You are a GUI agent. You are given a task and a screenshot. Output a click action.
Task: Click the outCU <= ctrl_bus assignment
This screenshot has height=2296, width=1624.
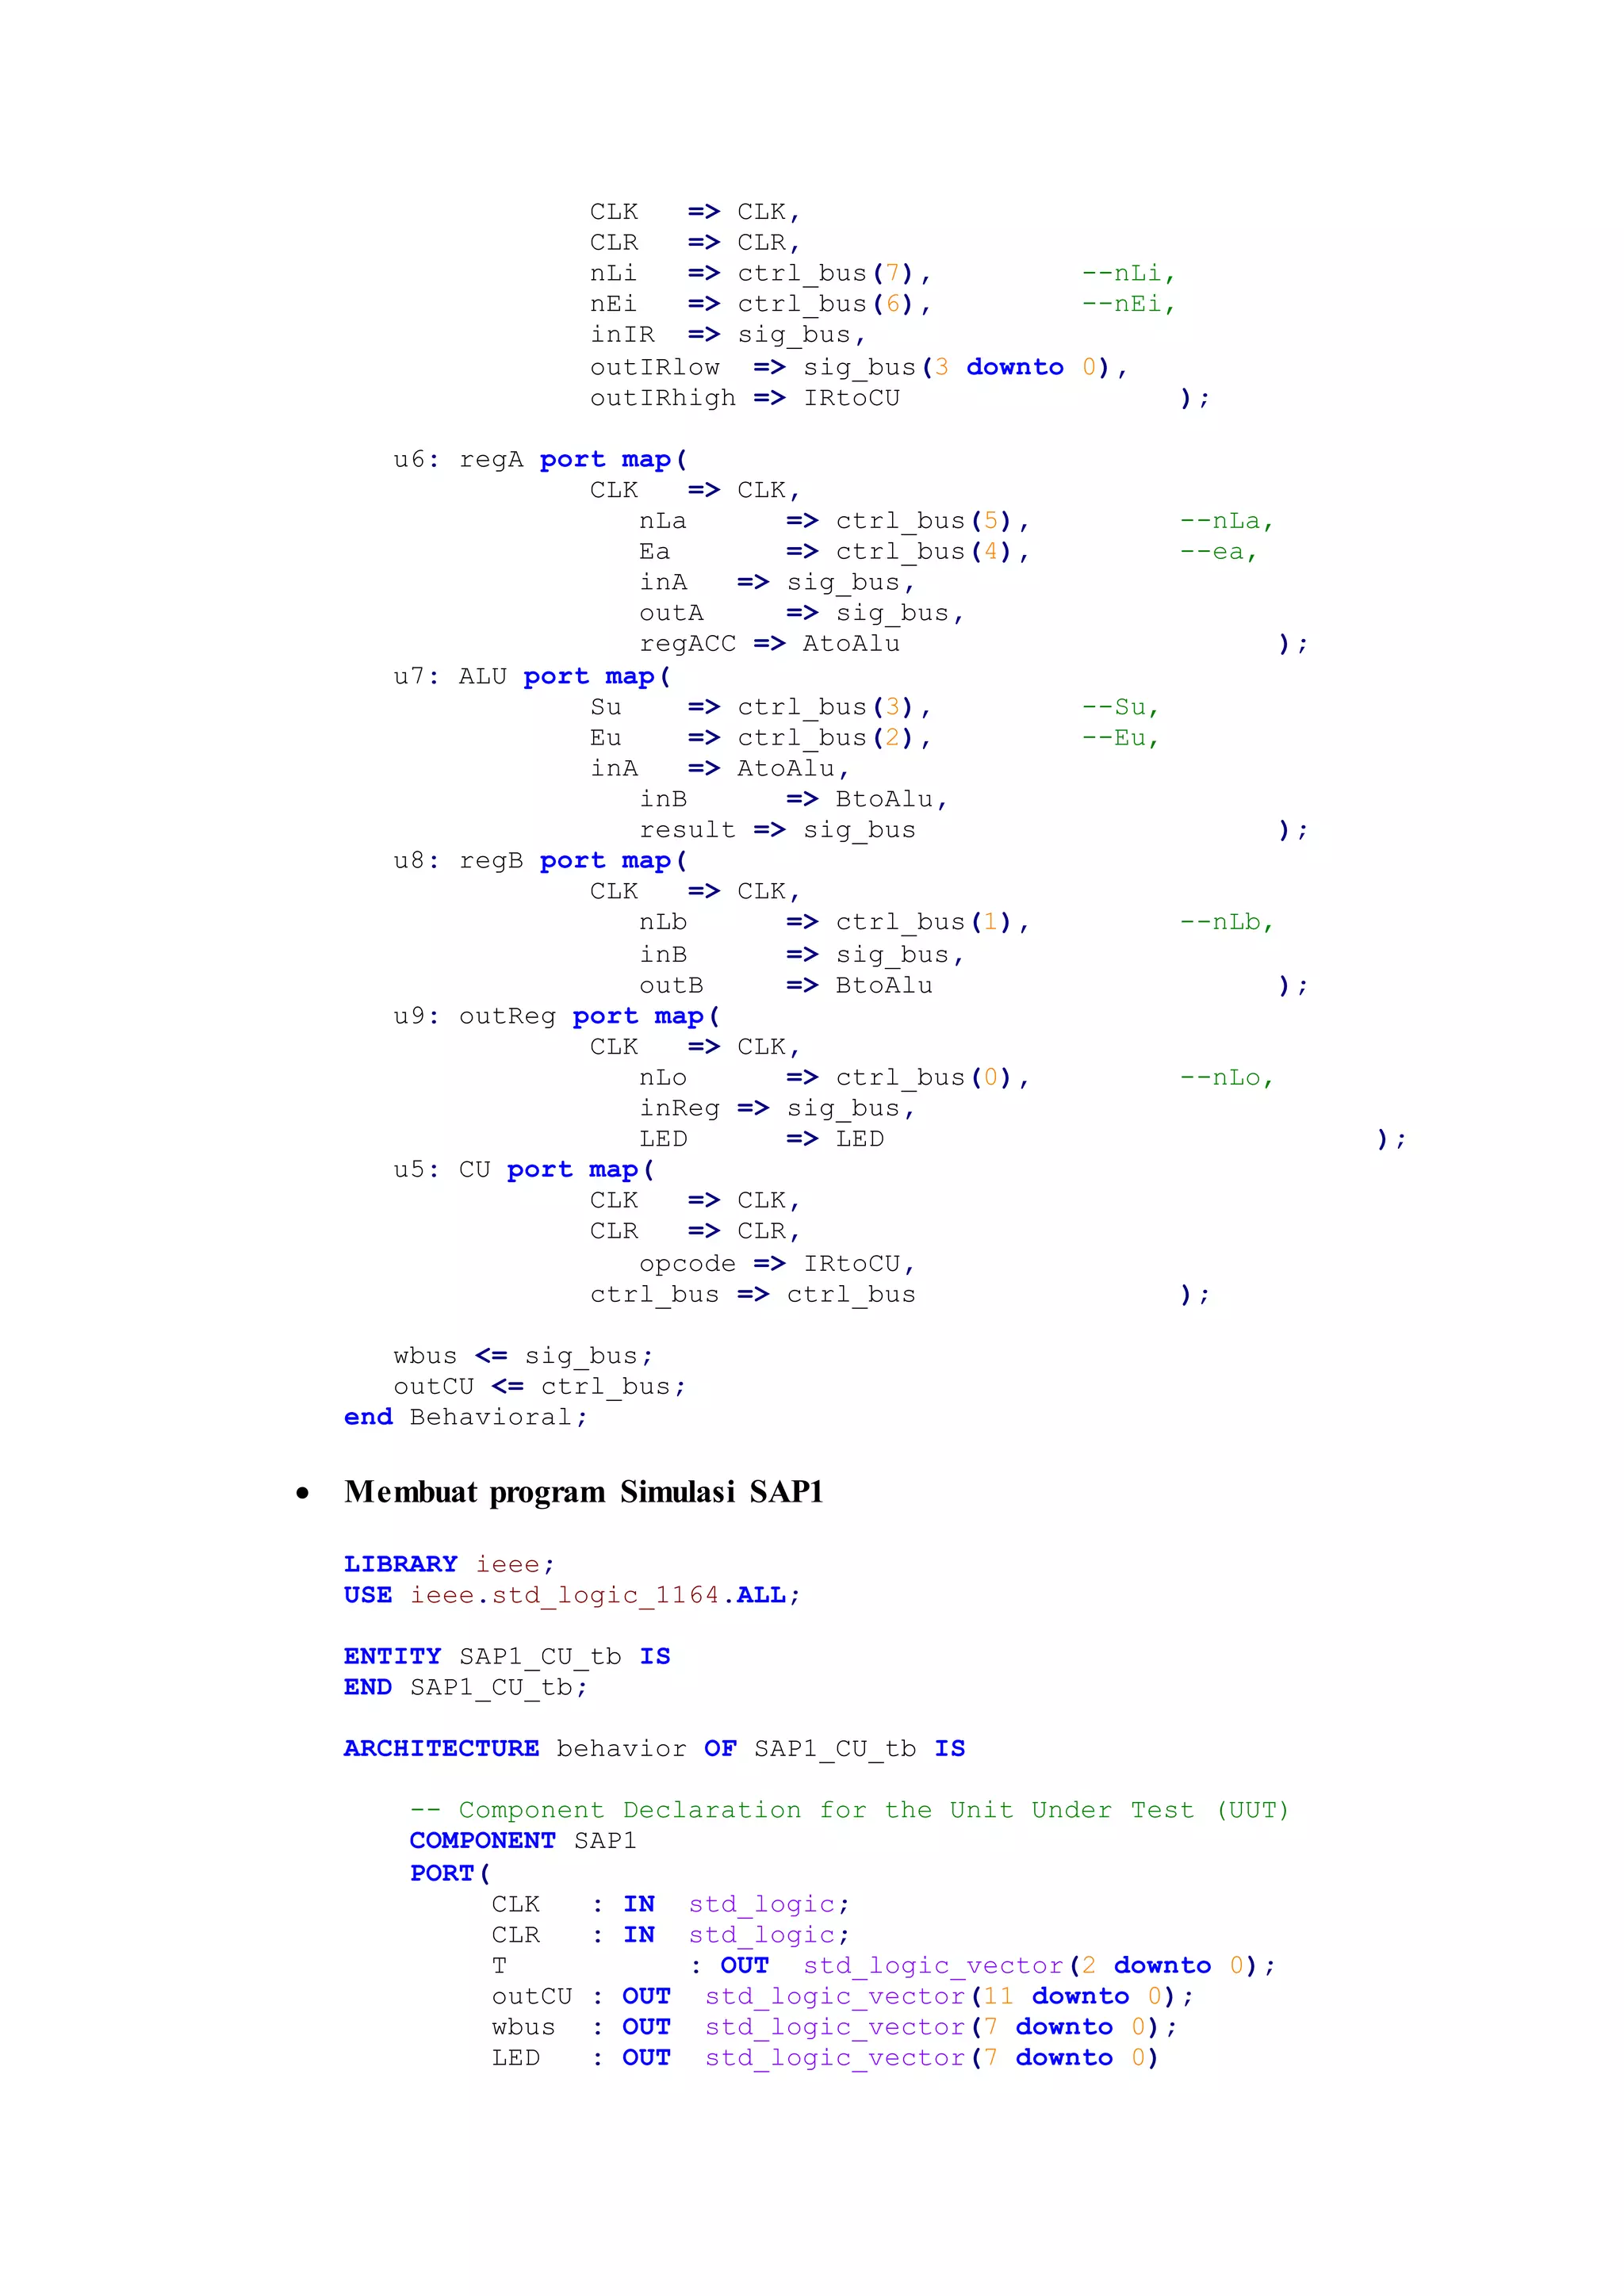[540, 1387]
